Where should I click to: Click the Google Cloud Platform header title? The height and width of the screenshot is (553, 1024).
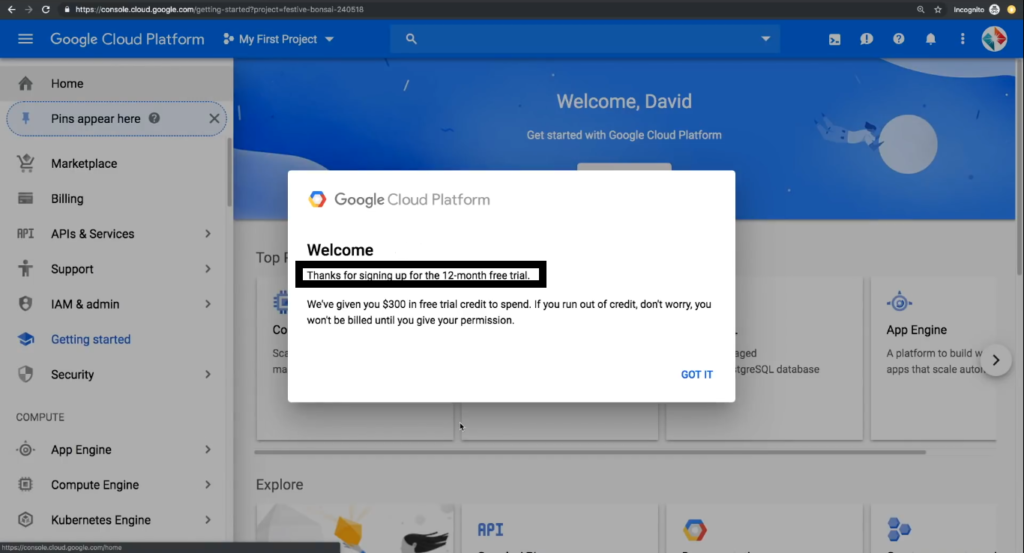pos(127,39)
